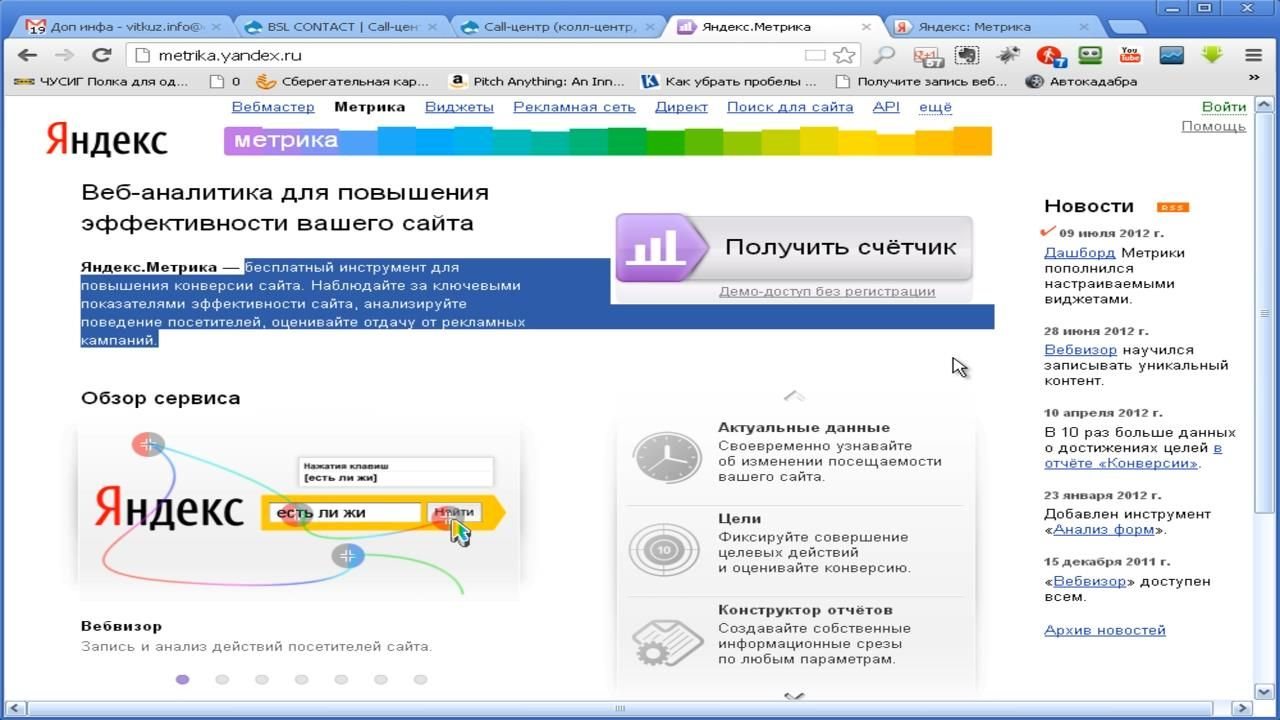Screen dimensions: 1280x720
Task: Click the Google +1 extension icon
Action: [x=926, y=55]
